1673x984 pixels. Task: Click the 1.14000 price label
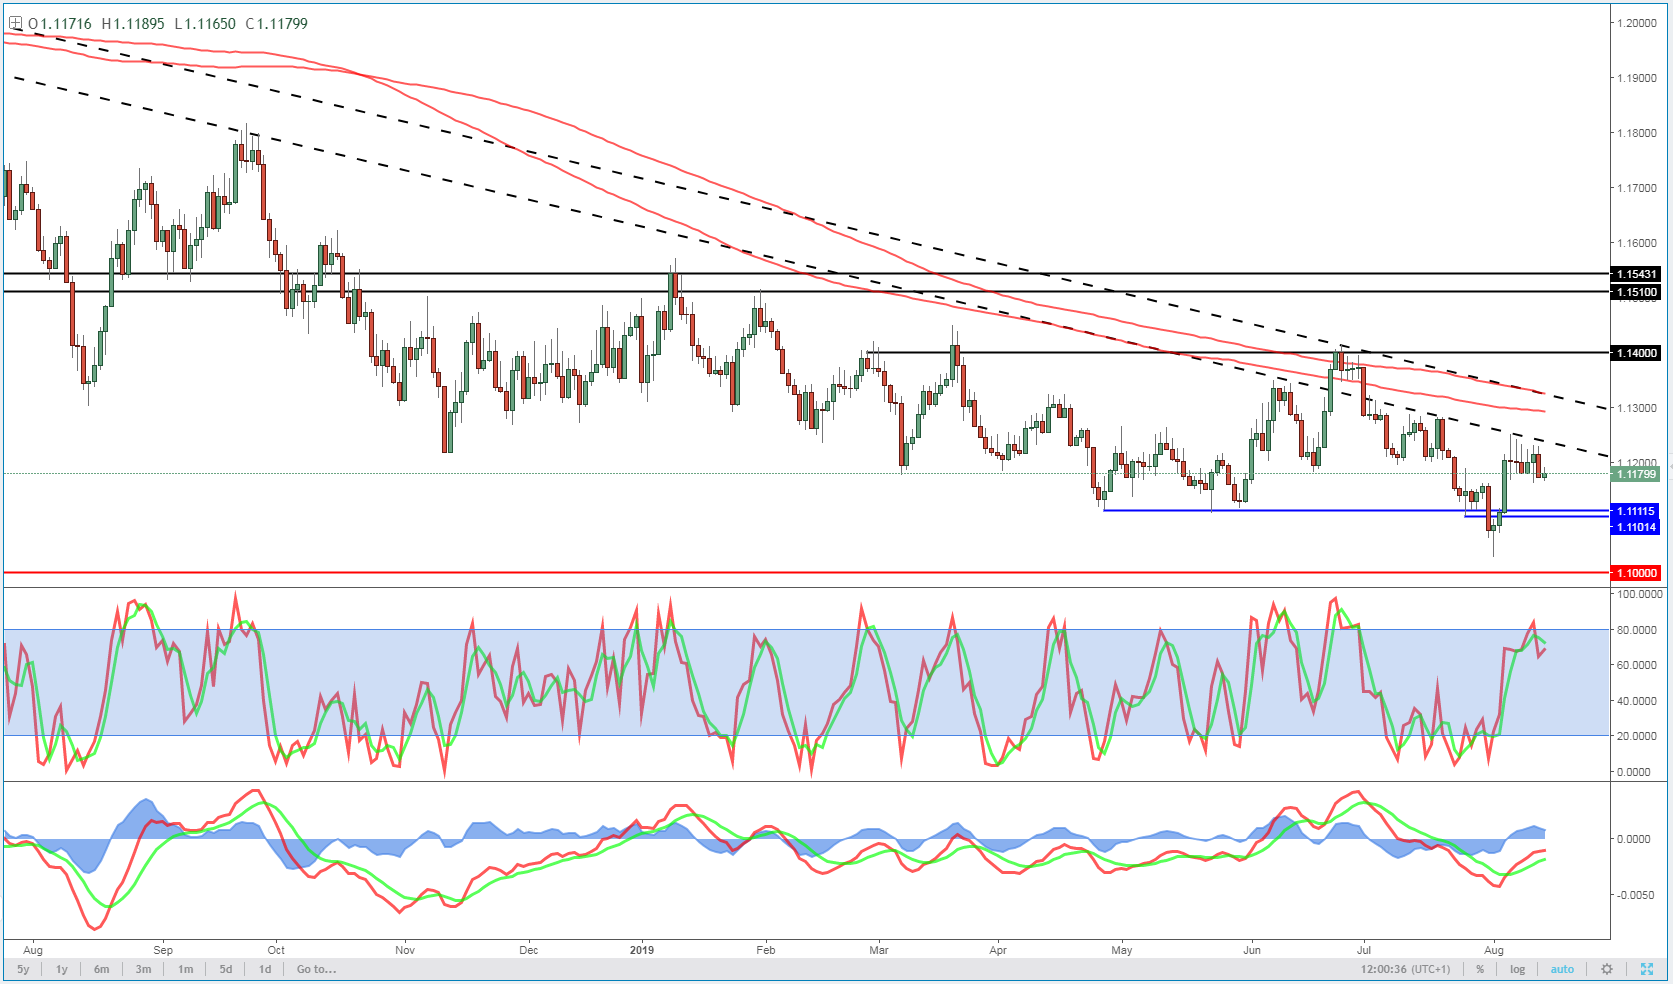[x=1636, y=353]
